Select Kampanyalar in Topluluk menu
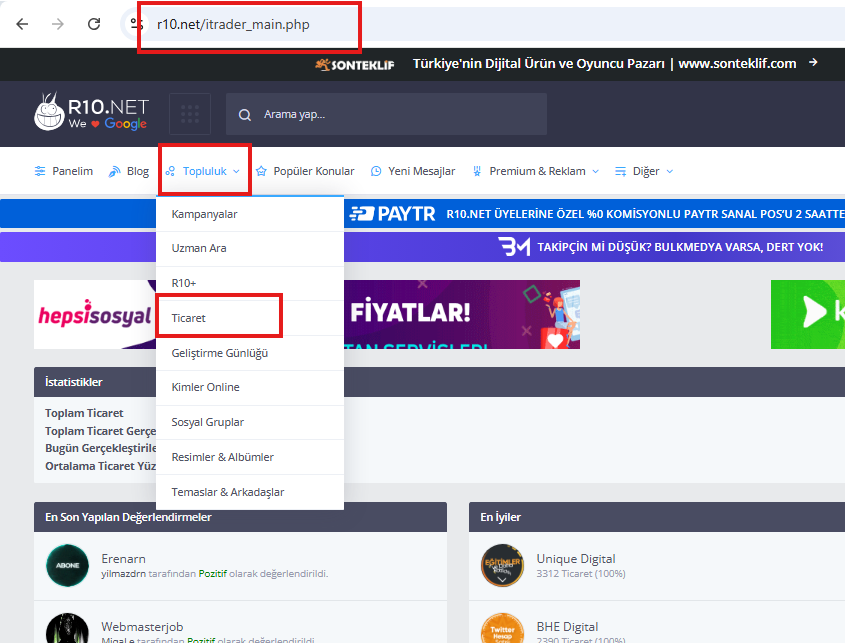The image size is (845, 643). pos(250,215)
